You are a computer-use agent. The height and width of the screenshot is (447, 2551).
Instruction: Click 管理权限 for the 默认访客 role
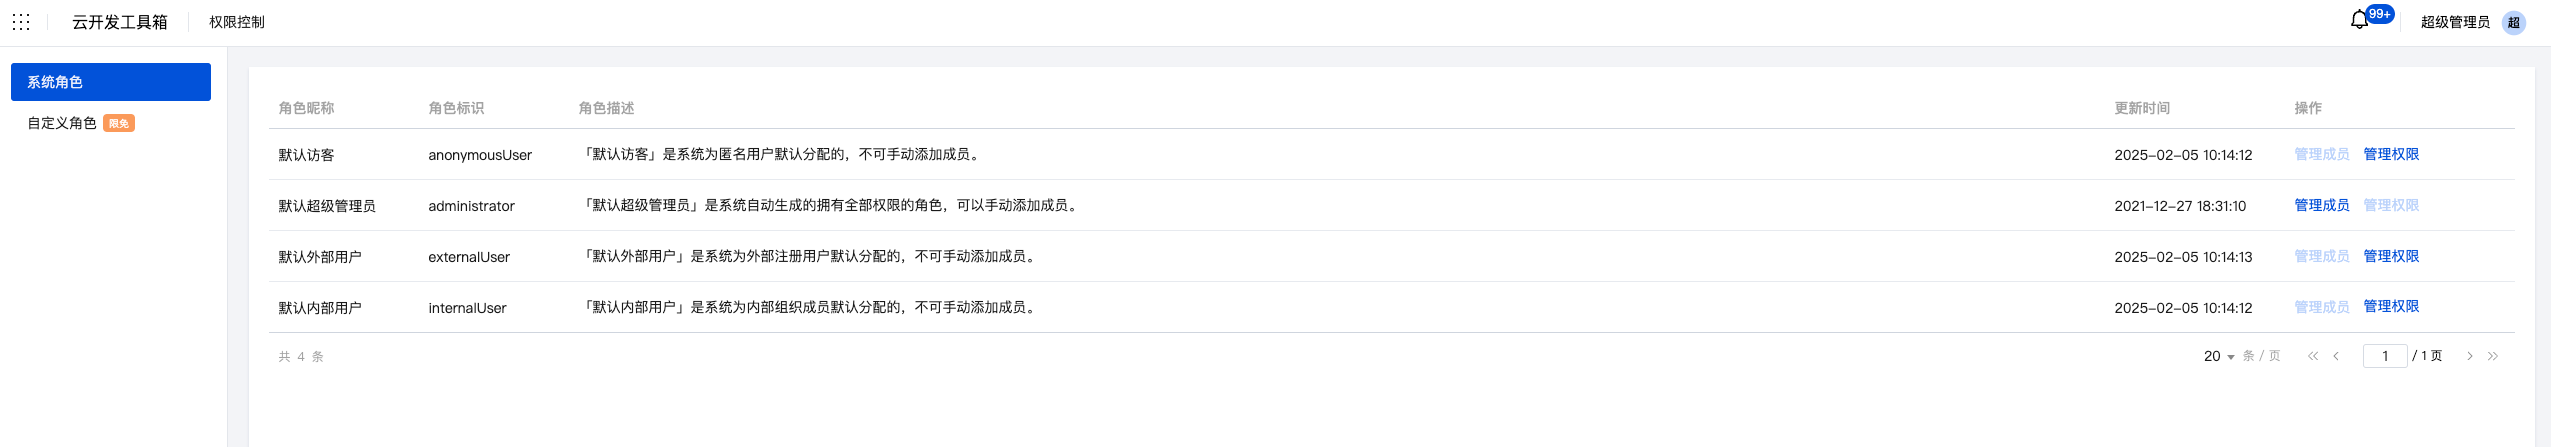pyautogui.click(x=2391, y=154)
